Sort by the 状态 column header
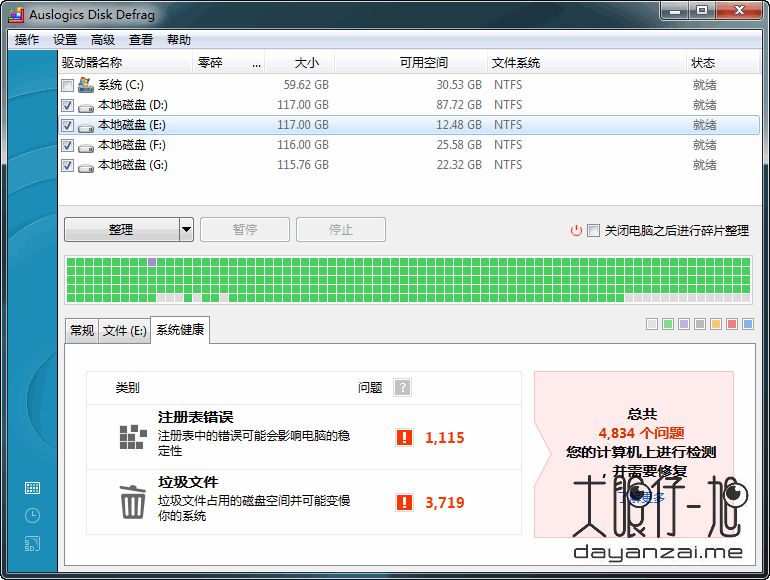 click(723, 62)
